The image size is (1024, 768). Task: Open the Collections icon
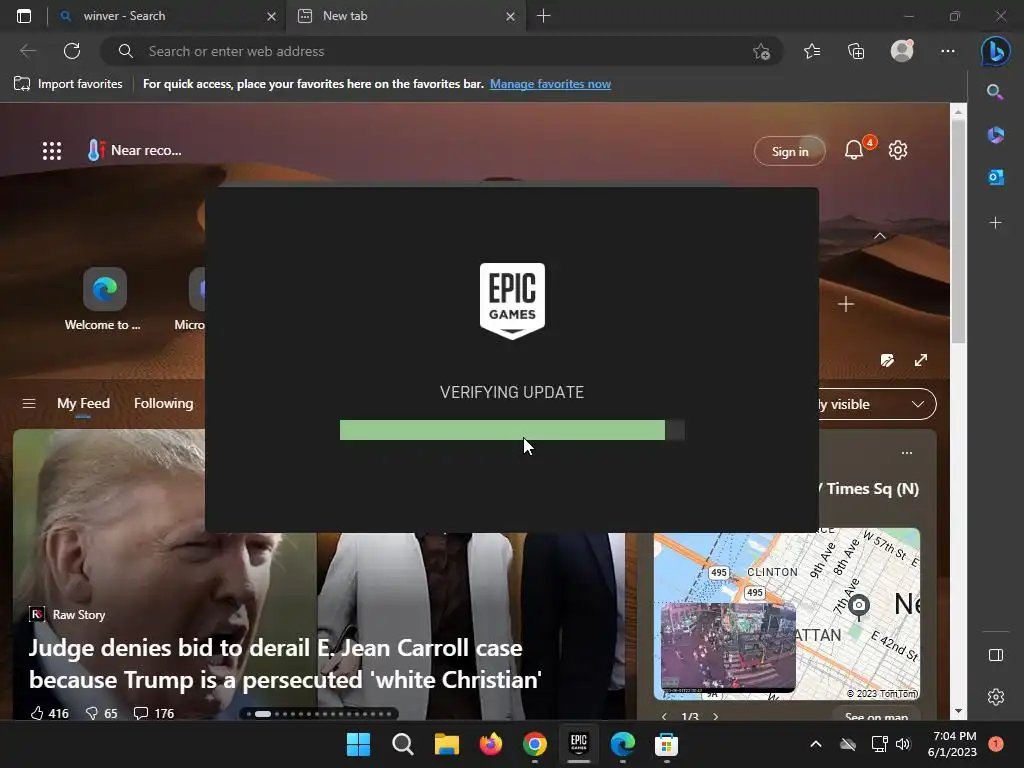tap(856, 51)
